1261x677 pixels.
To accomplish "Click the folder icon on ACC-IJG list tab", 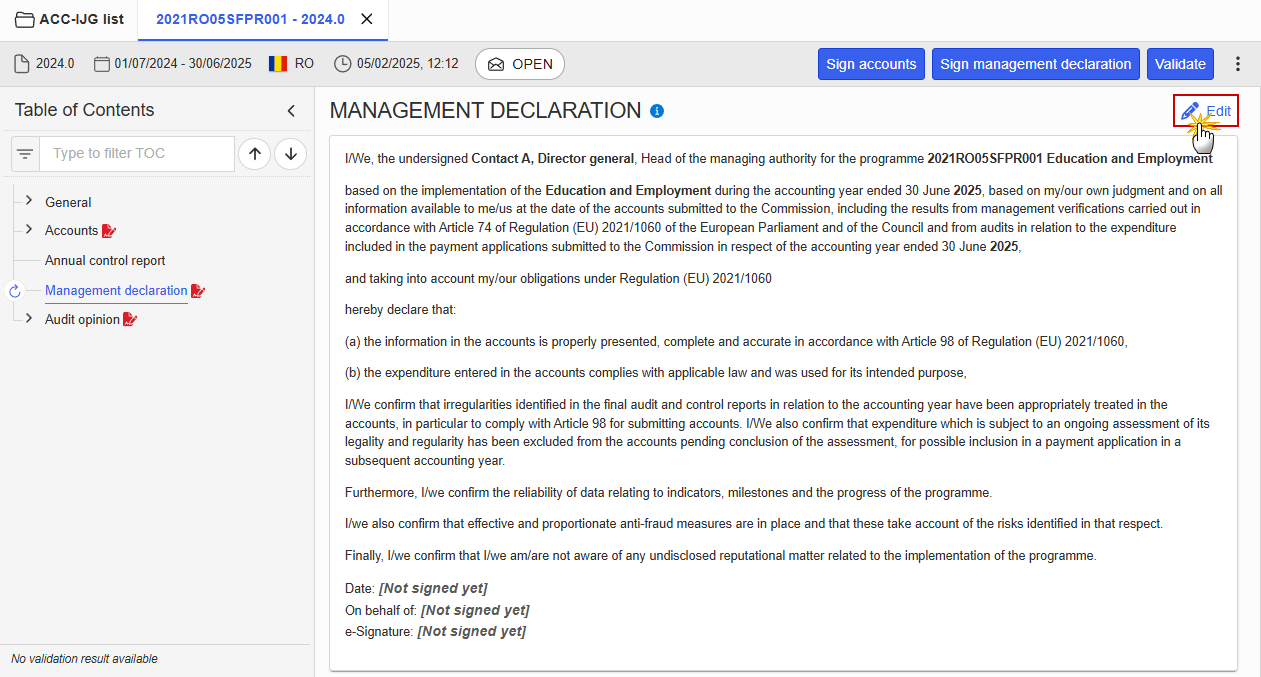I will (x=23, y=19).
